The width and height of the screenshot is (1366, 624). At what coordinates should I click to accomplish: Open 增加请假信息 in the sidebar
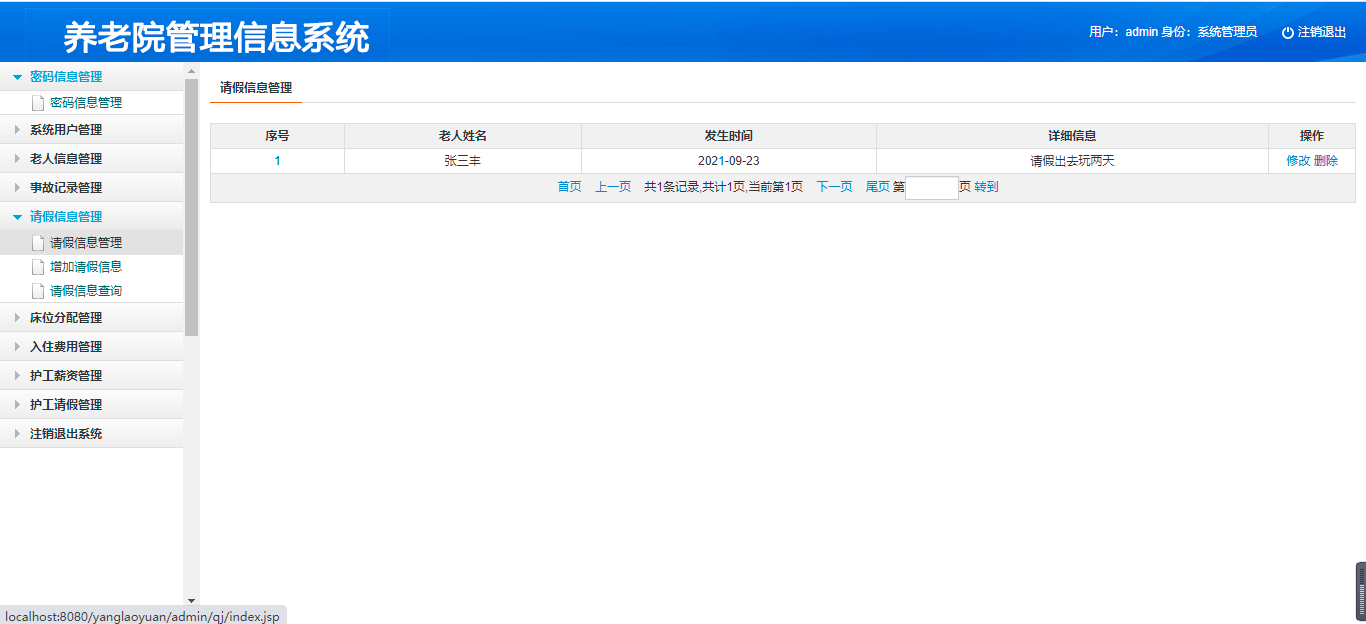coord(86,267)
